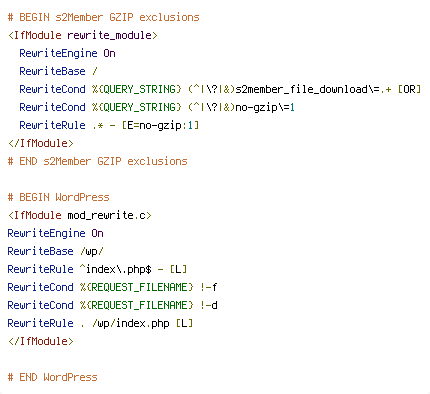This screenshot has height=394, width=430.
Task: Click 'RewriteEngine On' in s2Member block
Action: (67, 53)
